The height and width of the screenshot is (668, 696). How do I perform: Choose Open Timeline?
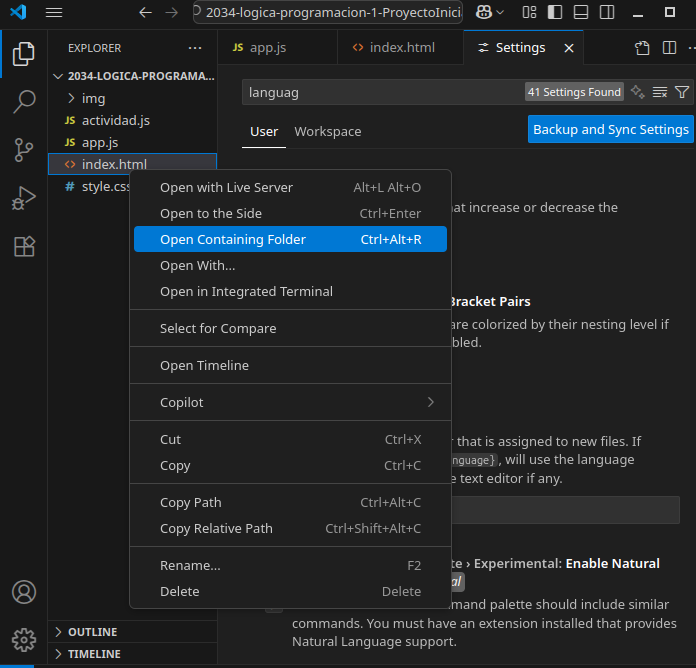pyautogui.click(x=290, y=365)
